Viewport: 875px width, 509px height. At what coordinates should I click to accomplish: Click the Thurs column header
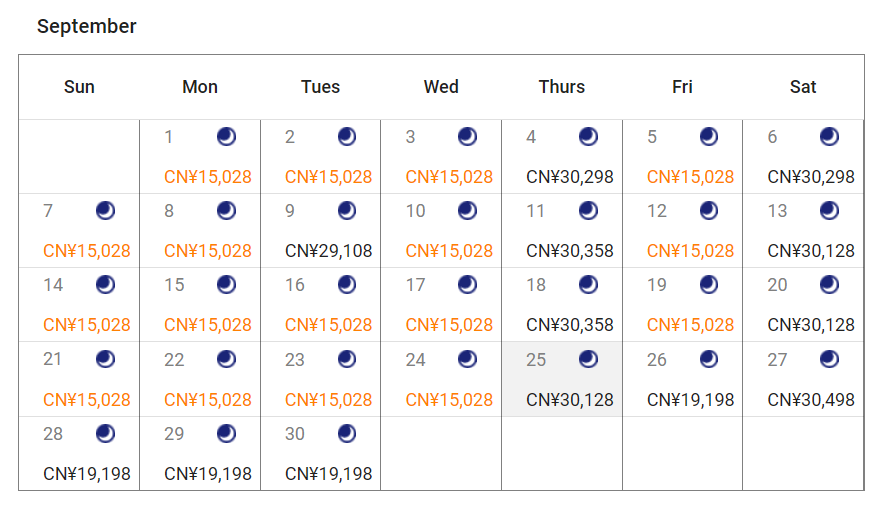(x=561, y=87)
